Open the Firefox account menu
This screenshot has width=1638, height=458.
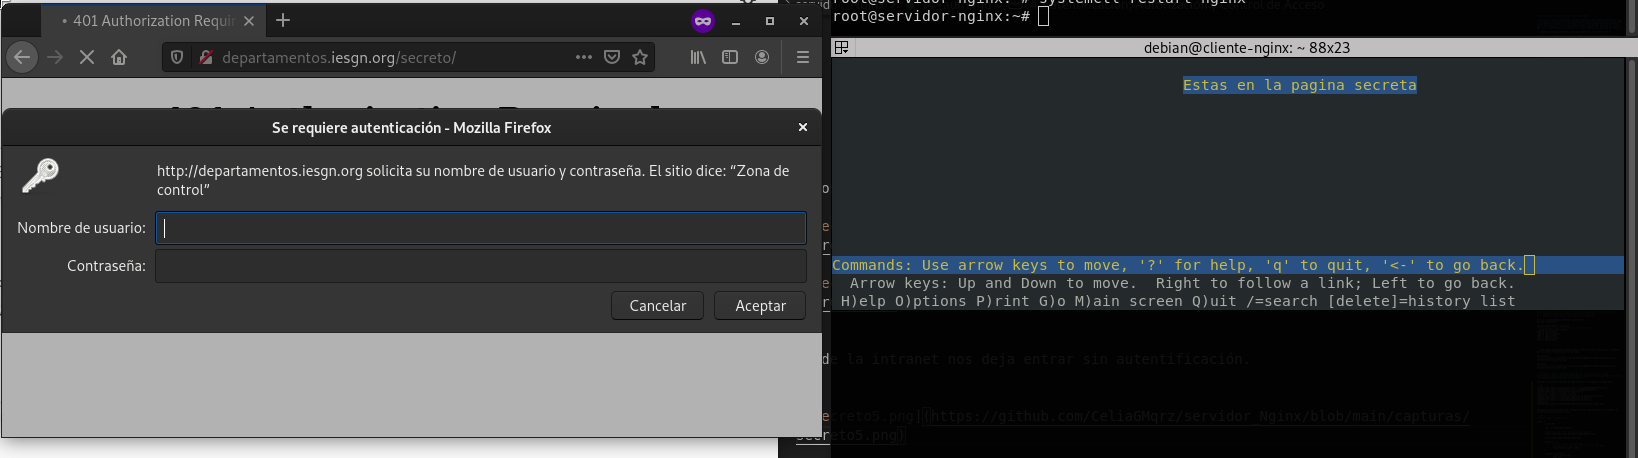(762, 57)
